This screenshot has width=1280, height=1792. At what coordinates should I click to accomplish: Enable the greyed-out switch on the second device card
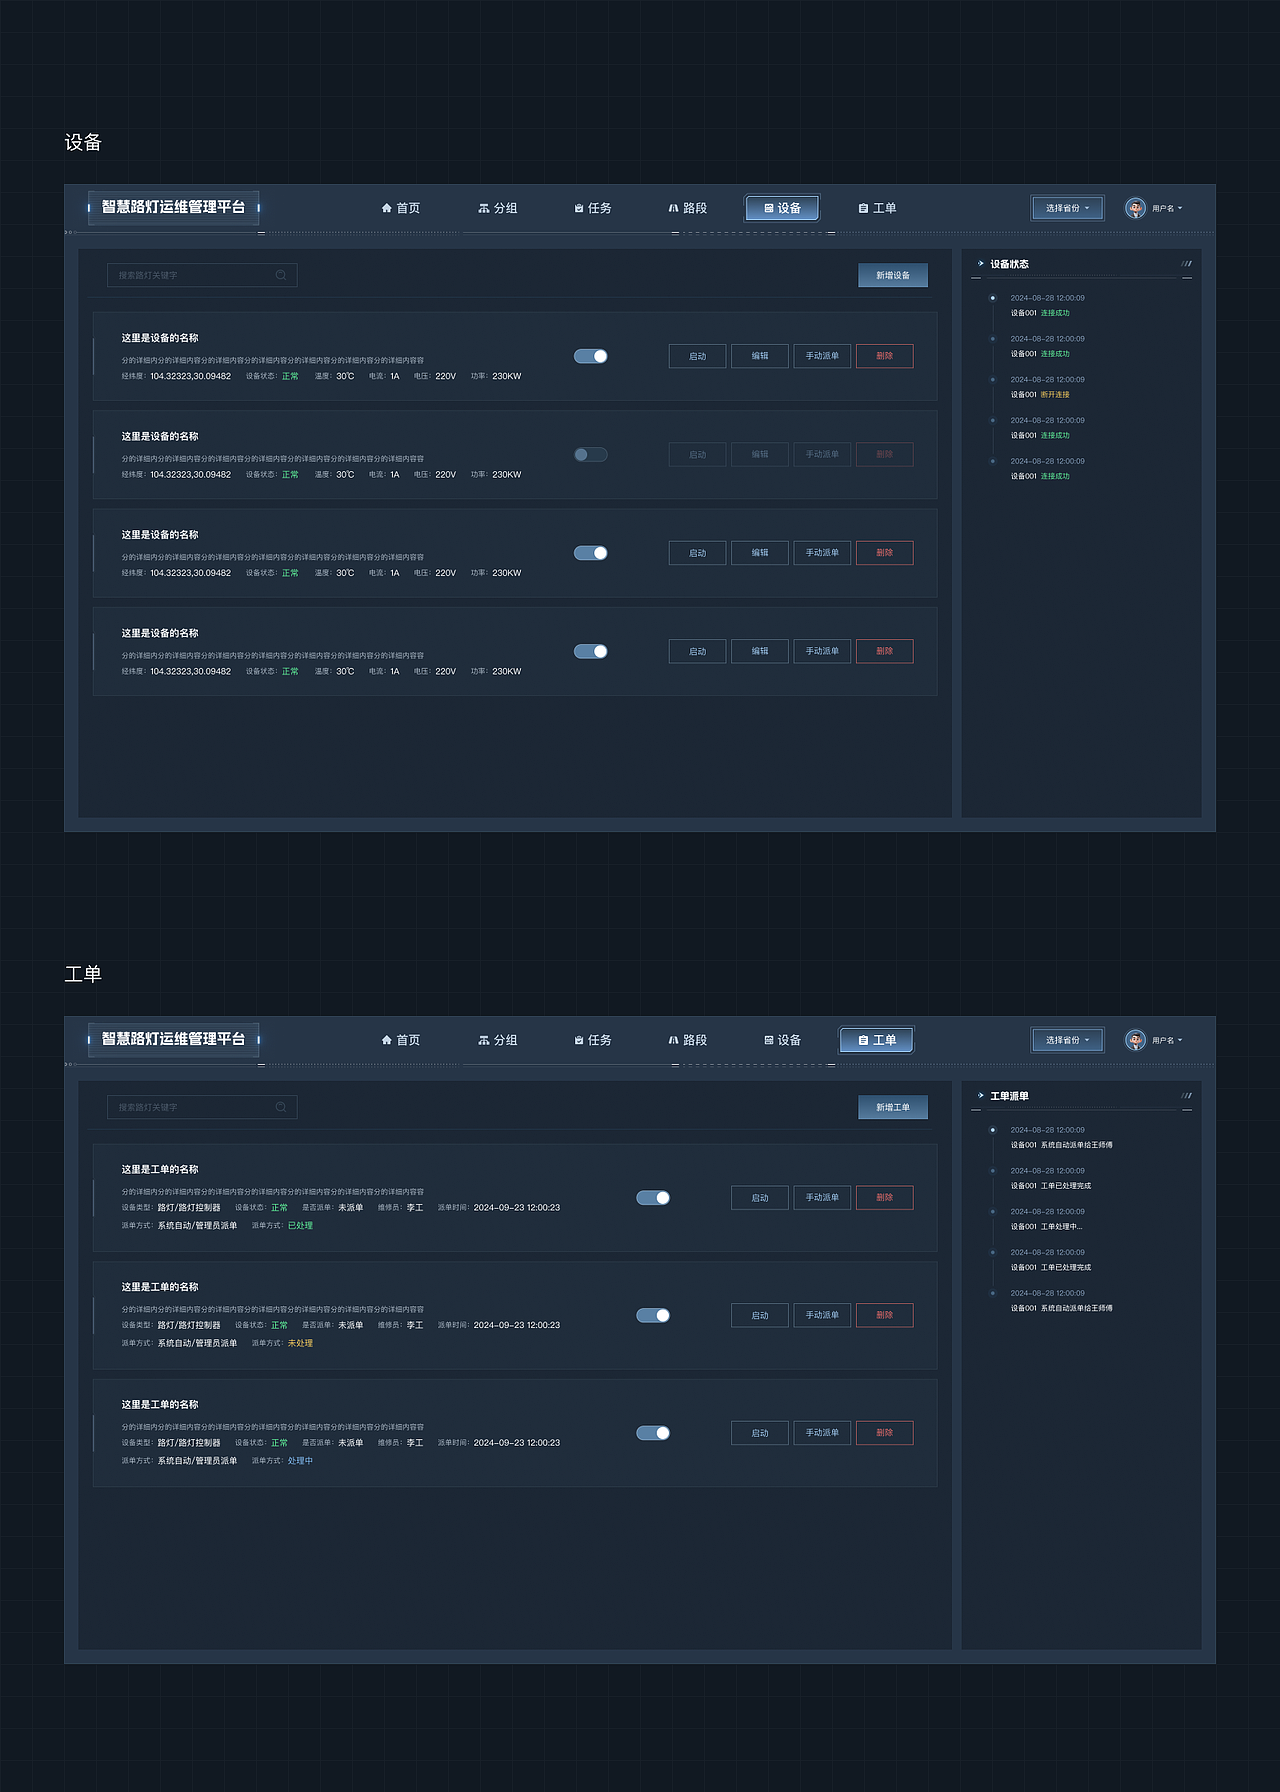[x=591, y=454]
